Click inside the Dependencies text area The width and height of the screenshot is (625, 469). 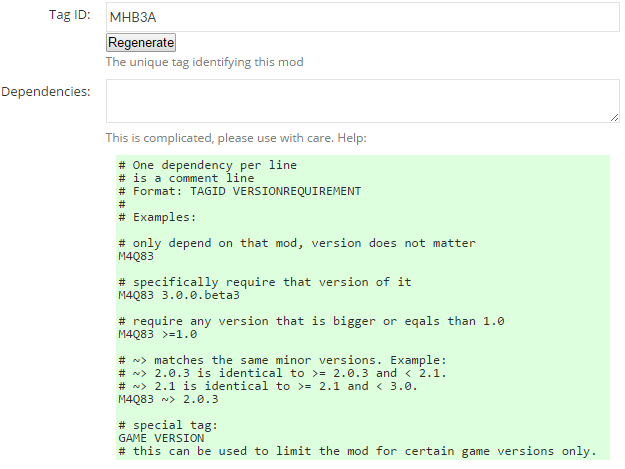(x=362, y=101)
